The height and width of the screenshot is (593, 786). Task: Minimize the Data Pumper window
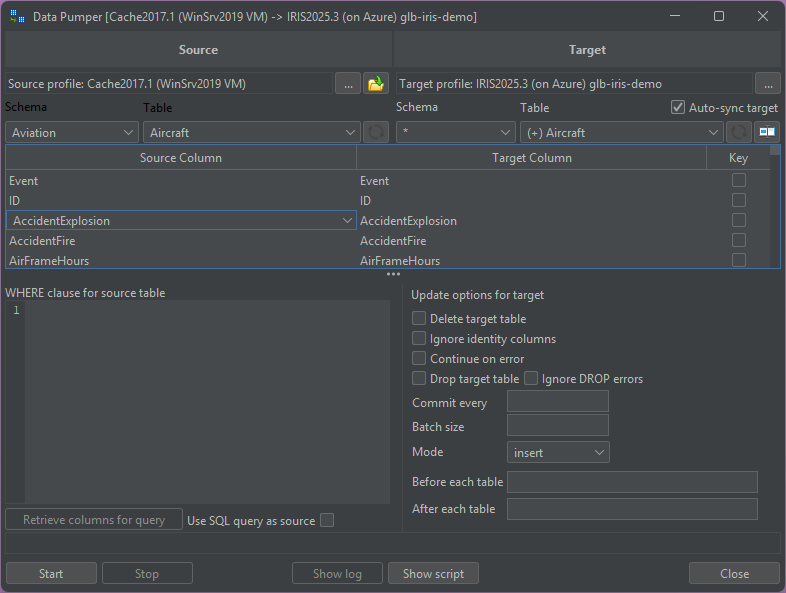point(675,16)
